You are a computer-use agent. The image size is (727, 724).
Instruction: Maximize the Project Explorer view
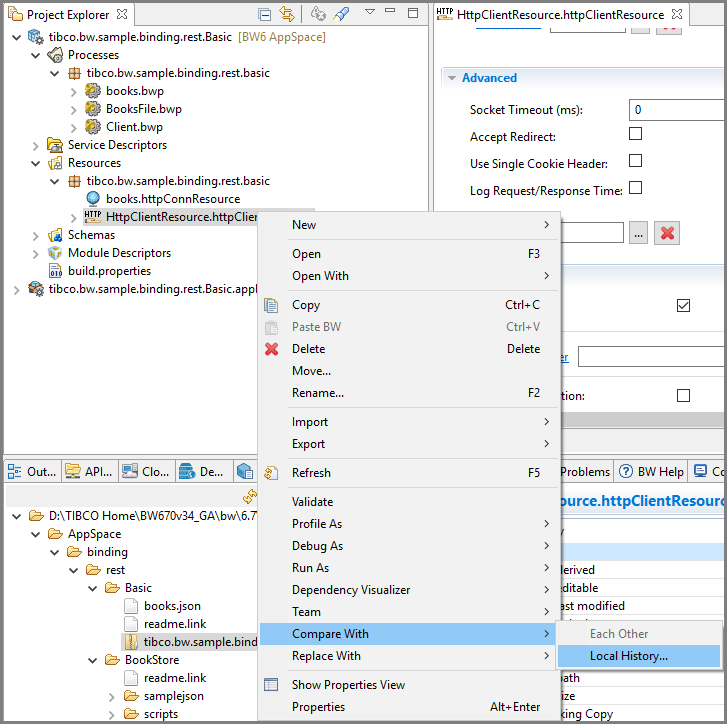(x=413, y=13)
